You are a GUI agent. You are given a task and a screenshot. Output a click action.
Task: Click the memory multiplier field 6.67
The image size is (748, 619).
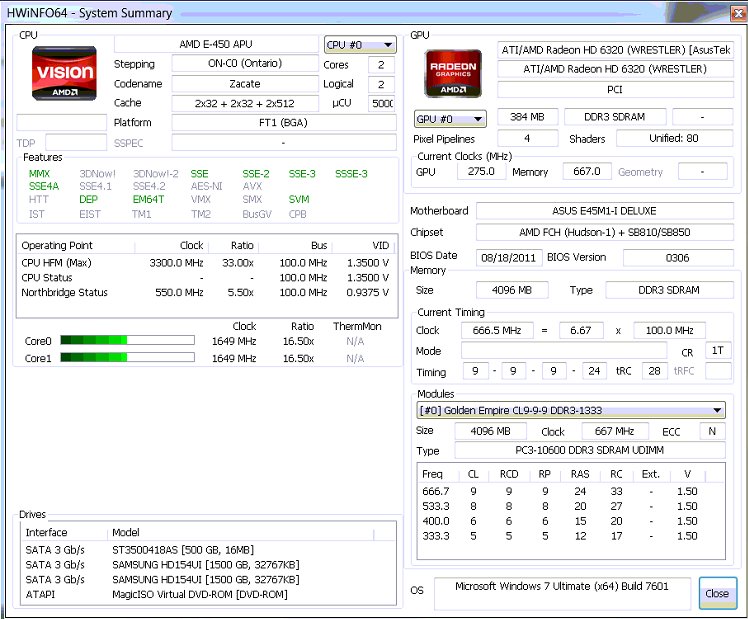(581, 330)
